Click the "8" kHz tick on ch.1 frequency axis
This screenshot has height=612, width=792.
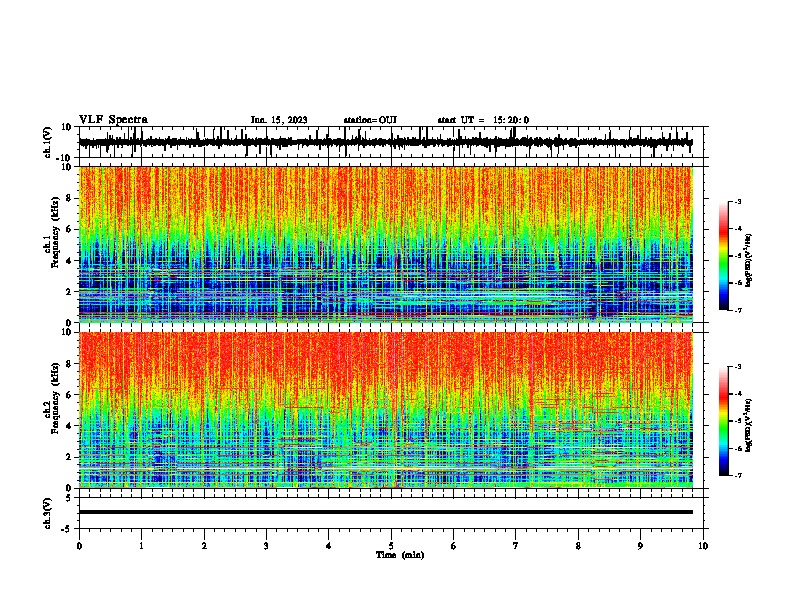pos(69,198)
